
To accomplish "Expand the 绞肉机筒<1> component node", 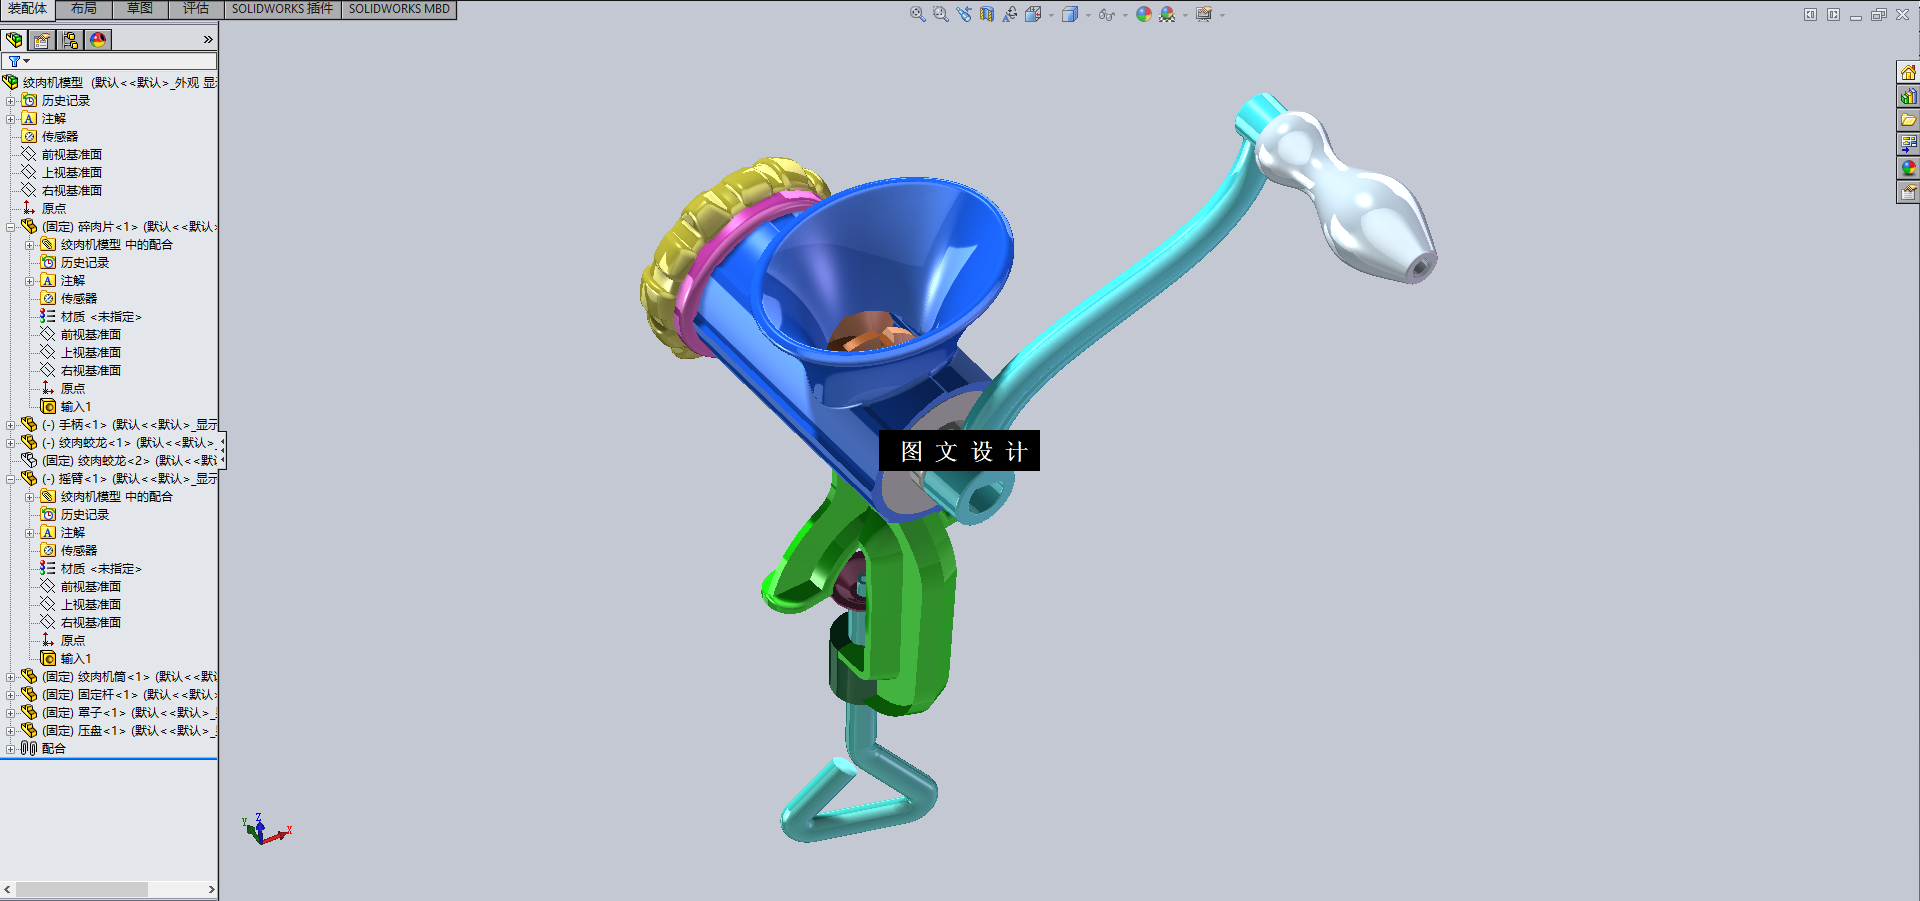I will 10,677.
